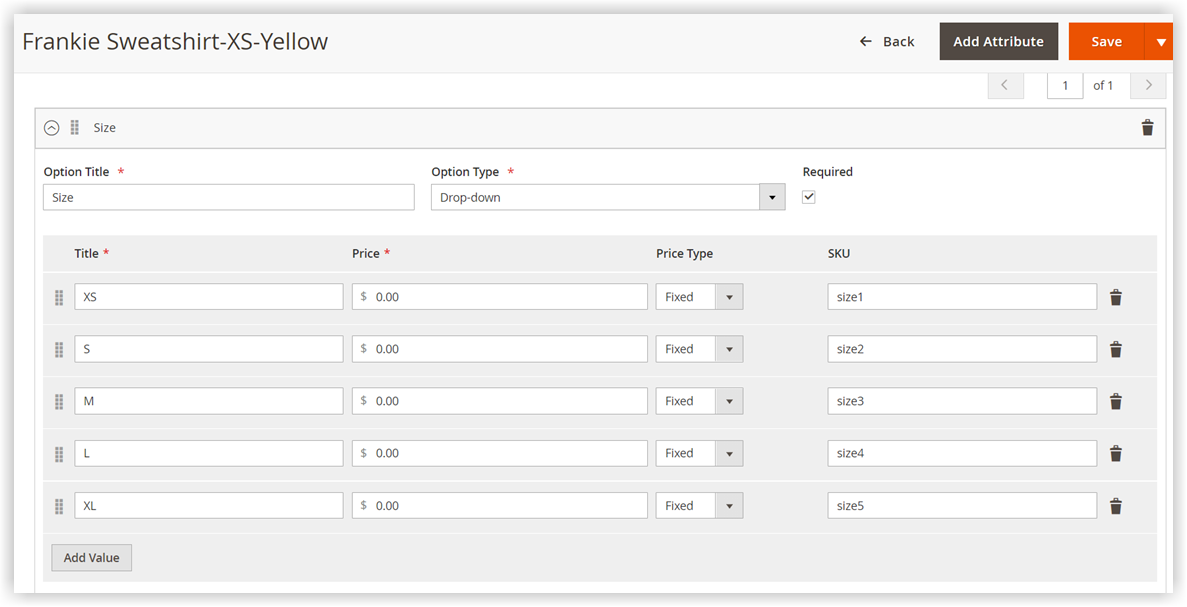Collapse the Size option section
Viewport: 1187px width, 607px height.
52,127
